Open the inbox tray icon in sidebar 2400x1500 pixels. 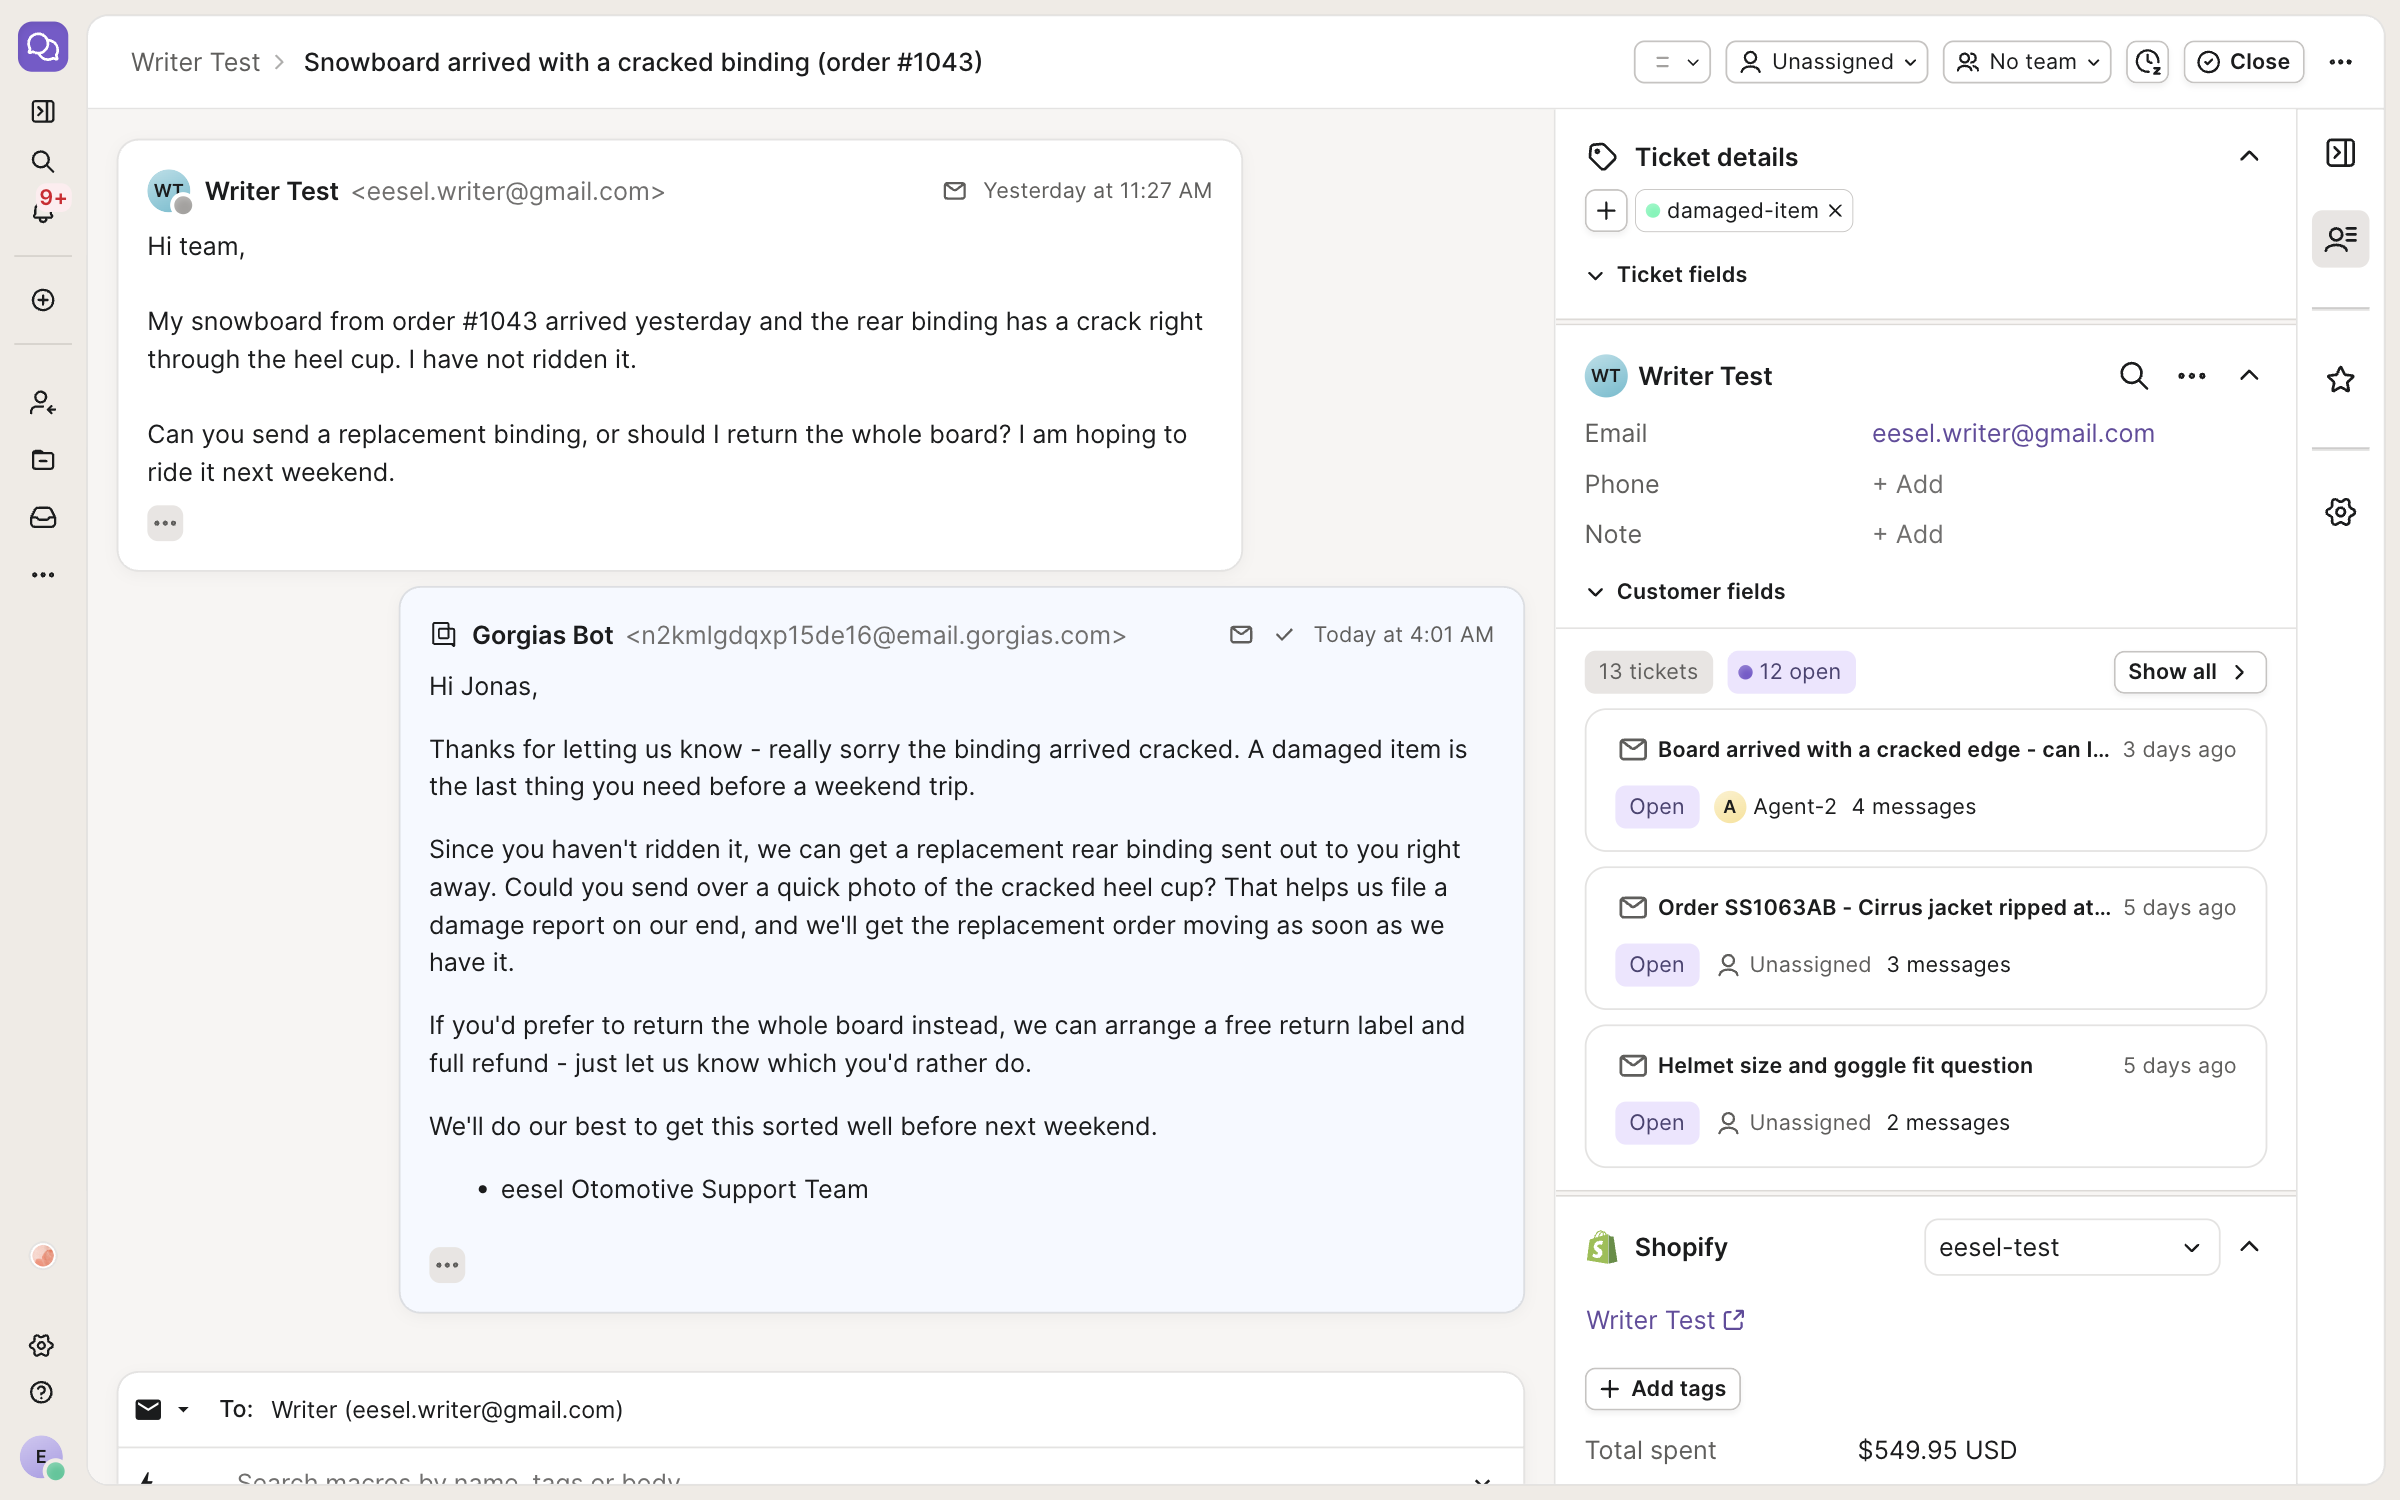coord(43,517)
